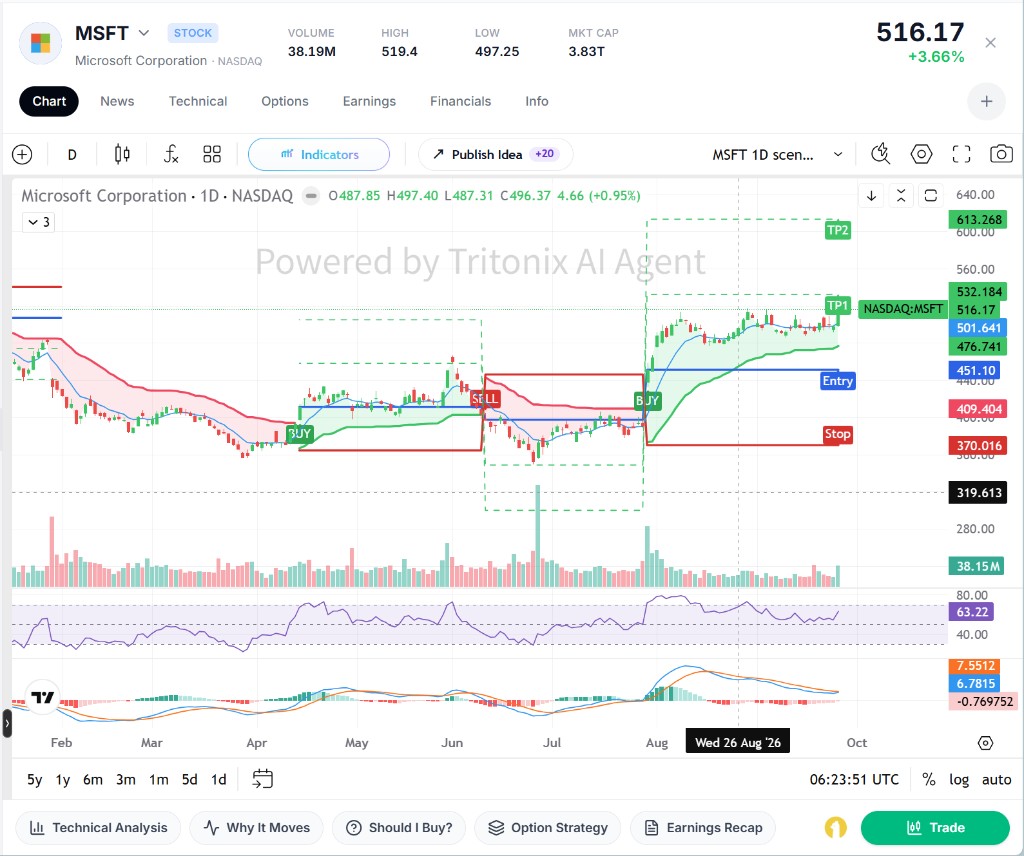The height and width of the screenshot is (856, 1024).
Task: Switch to the News tab
Action: (x=117, y=101)
